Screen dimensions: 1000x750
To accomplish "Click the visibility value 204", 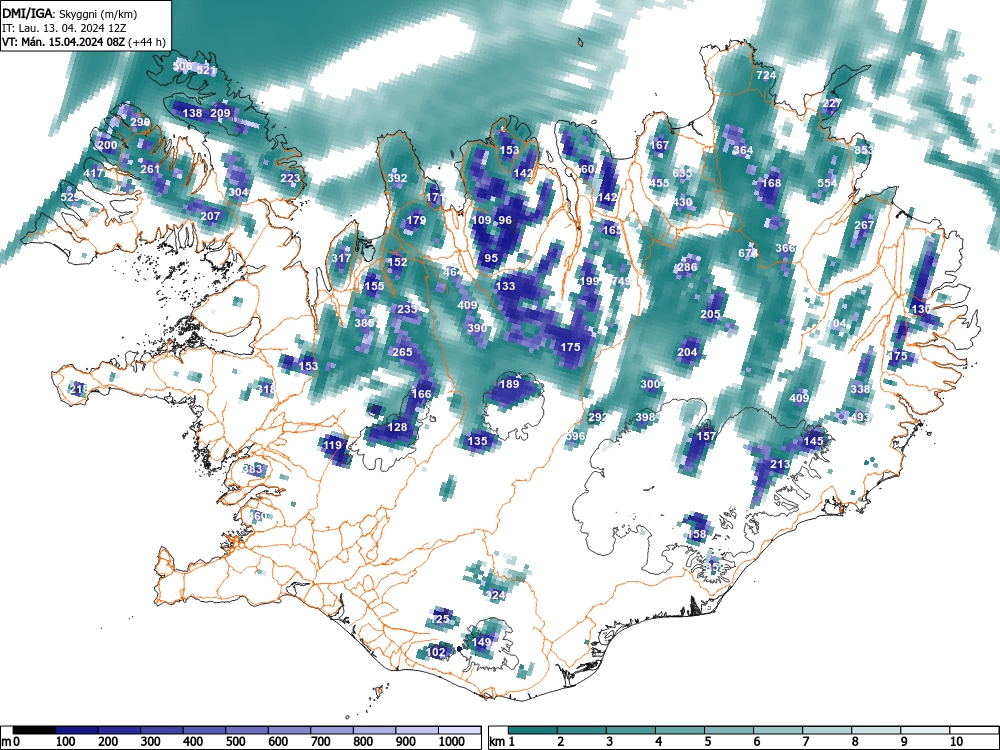I will click(x=687, y=352).
